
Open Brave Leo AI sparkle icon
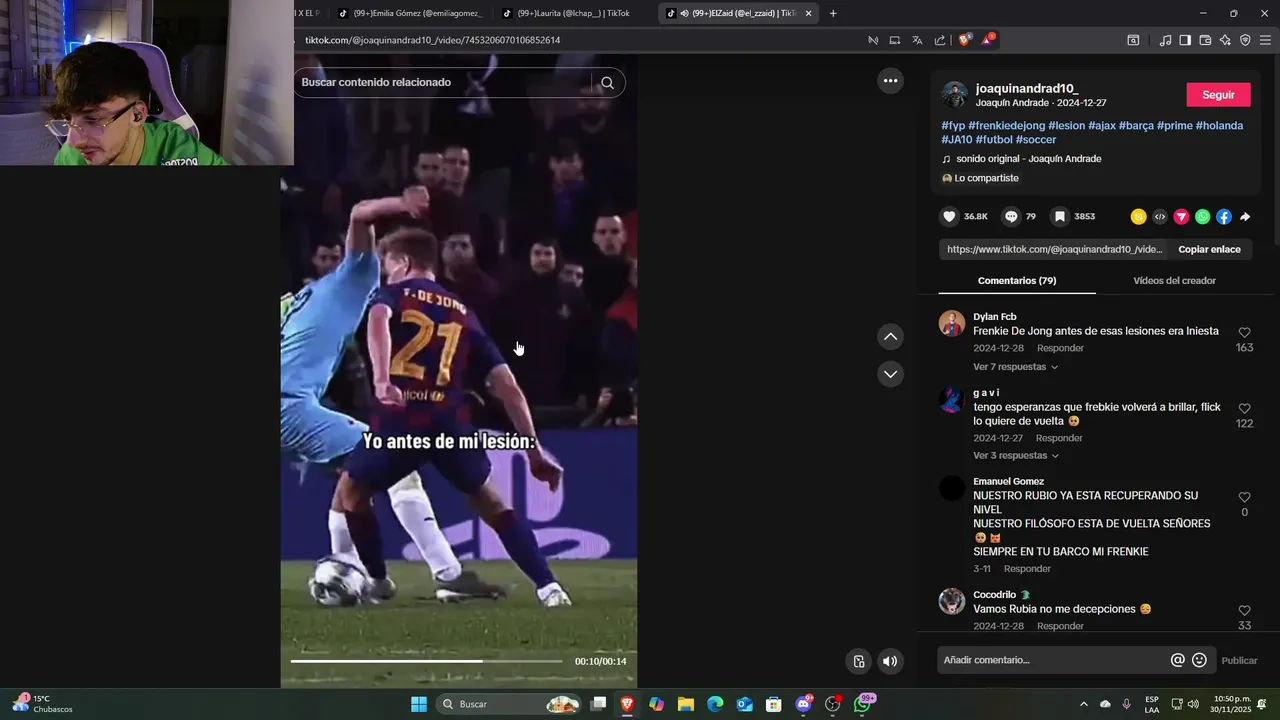click(1225, 40)
